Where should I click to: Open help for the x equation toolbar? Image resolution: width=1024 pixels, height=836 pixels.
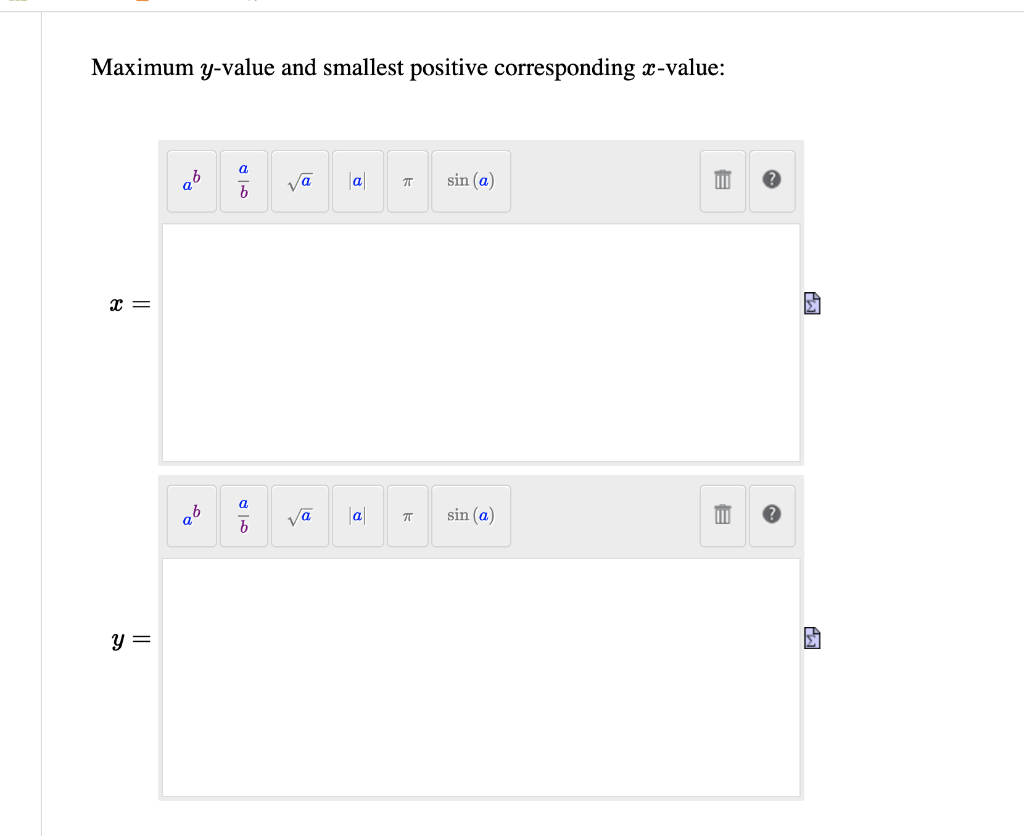click(772, 181)
